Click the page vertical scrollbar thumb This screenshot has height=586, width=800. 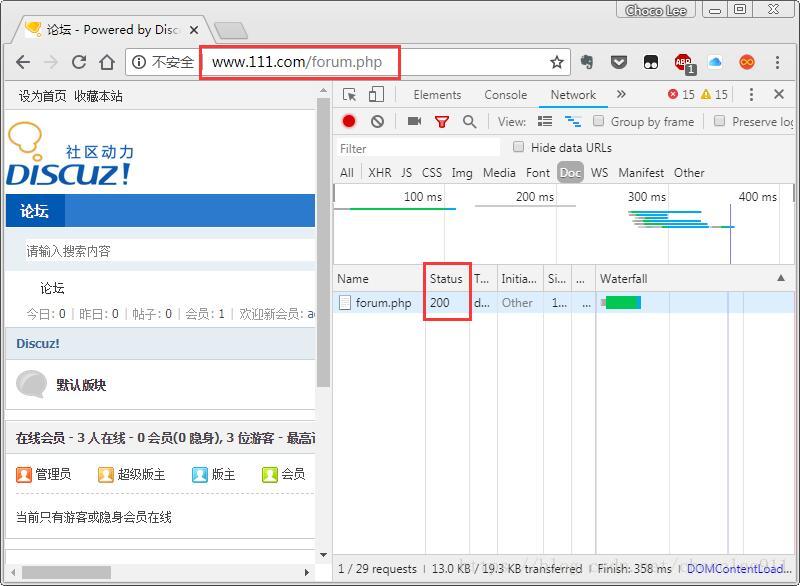tap(323, 242)
